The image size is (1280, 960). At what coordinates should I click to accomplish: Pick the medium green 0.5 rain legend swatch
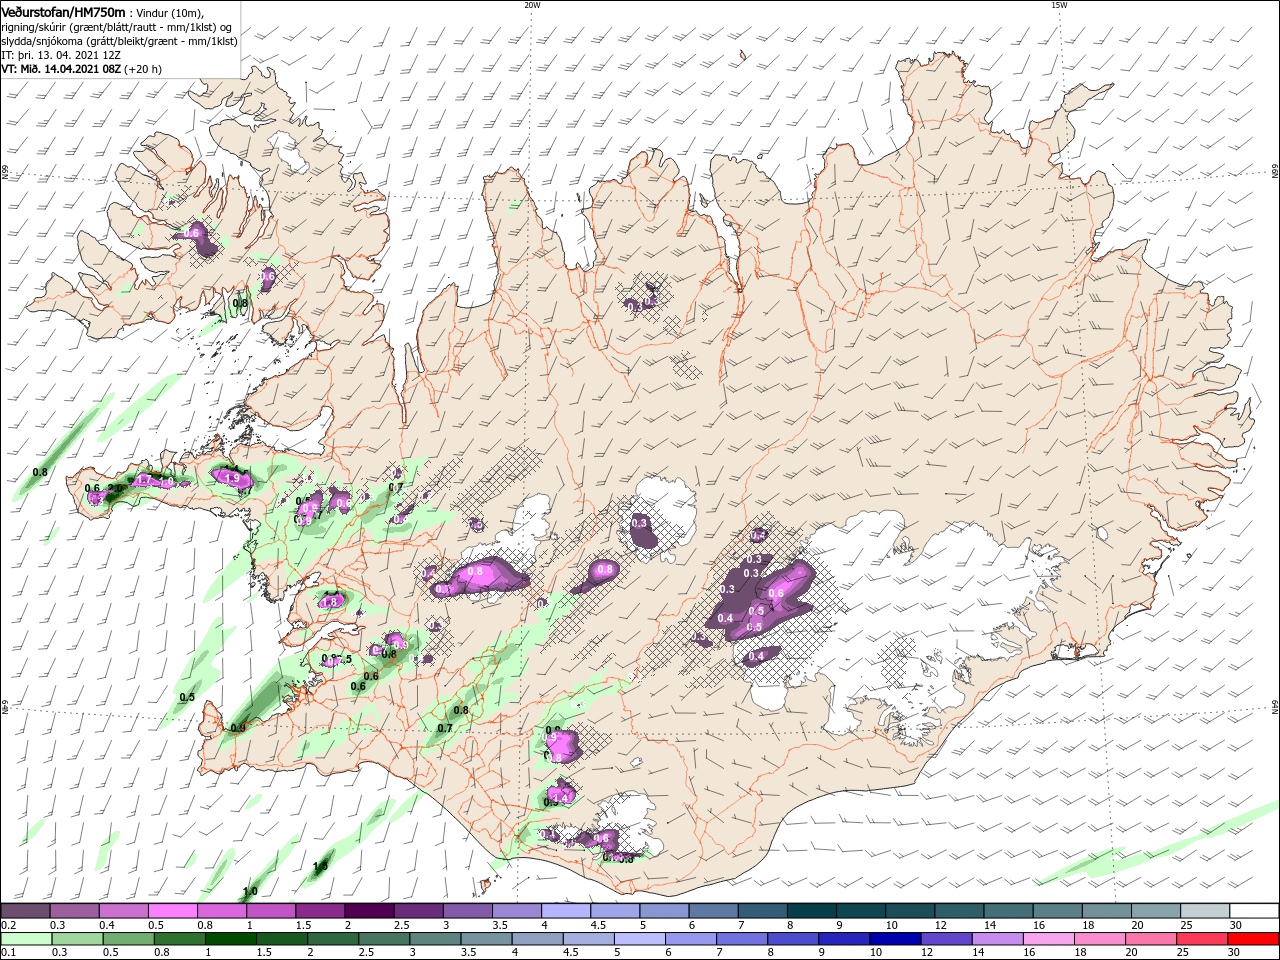point(127,939)
